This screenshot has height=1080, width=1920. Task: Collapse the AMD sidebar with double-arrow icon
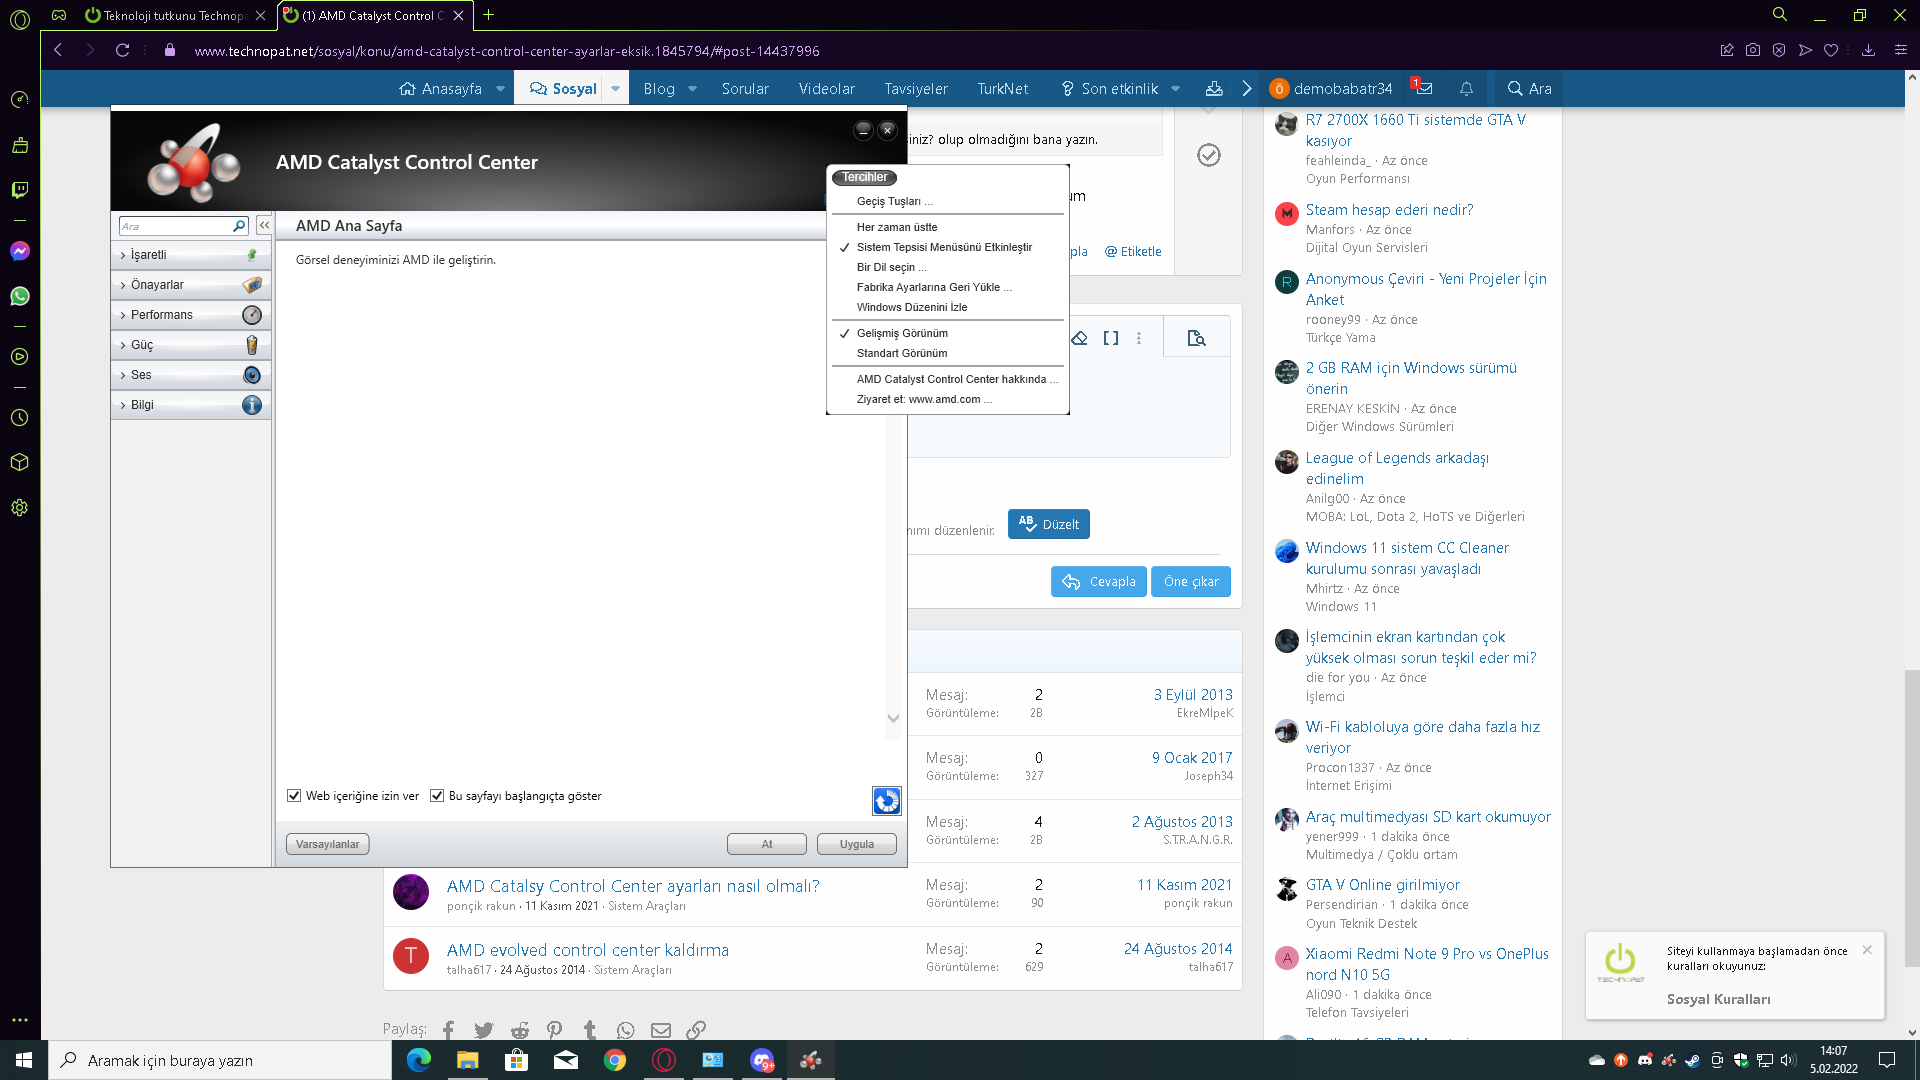264,226
